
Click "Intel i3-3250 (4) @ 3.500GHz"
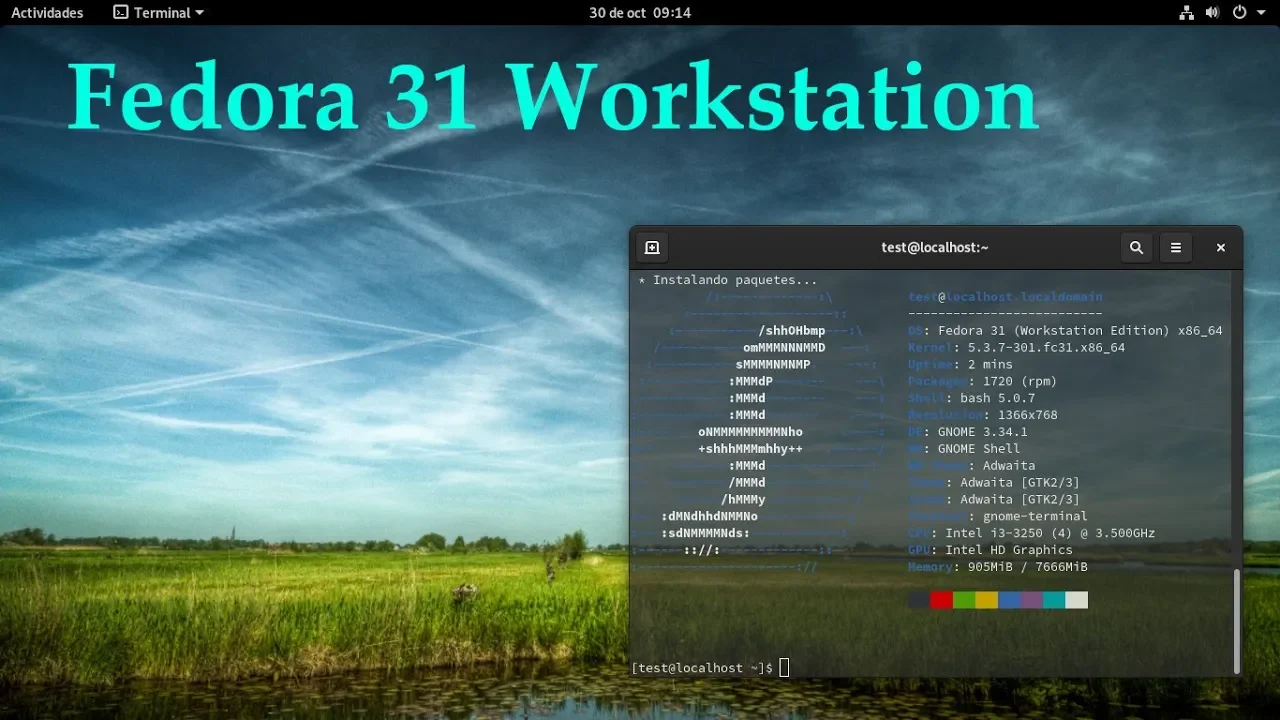pyautogui.click(x=1050, y=534)
